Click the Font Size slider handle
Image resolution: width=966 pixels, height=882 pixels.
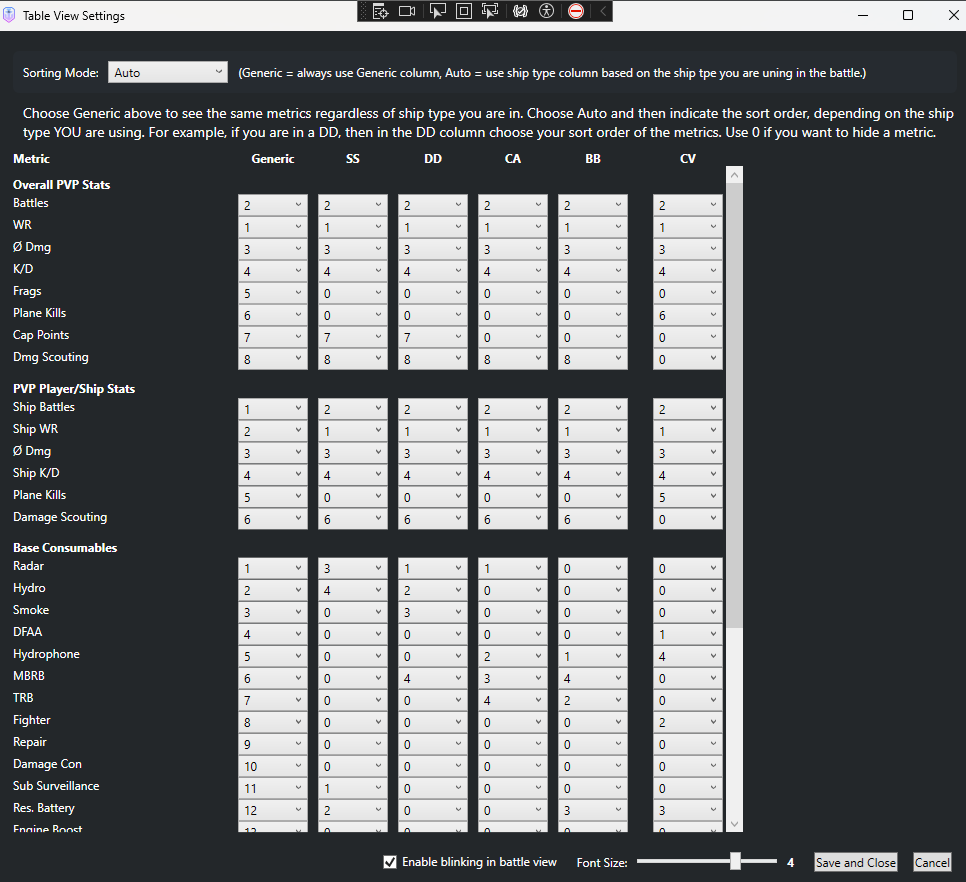[735, 861]
